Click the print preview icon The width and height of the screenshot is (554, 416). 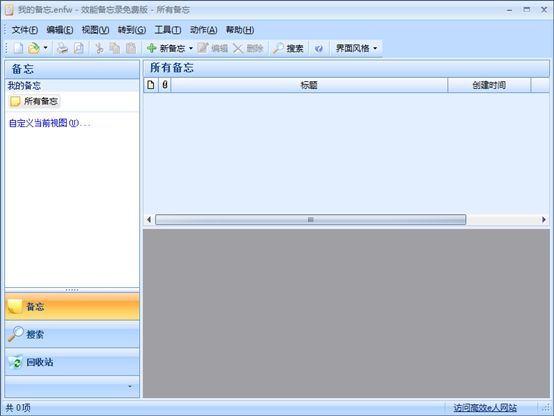point(78,48)
